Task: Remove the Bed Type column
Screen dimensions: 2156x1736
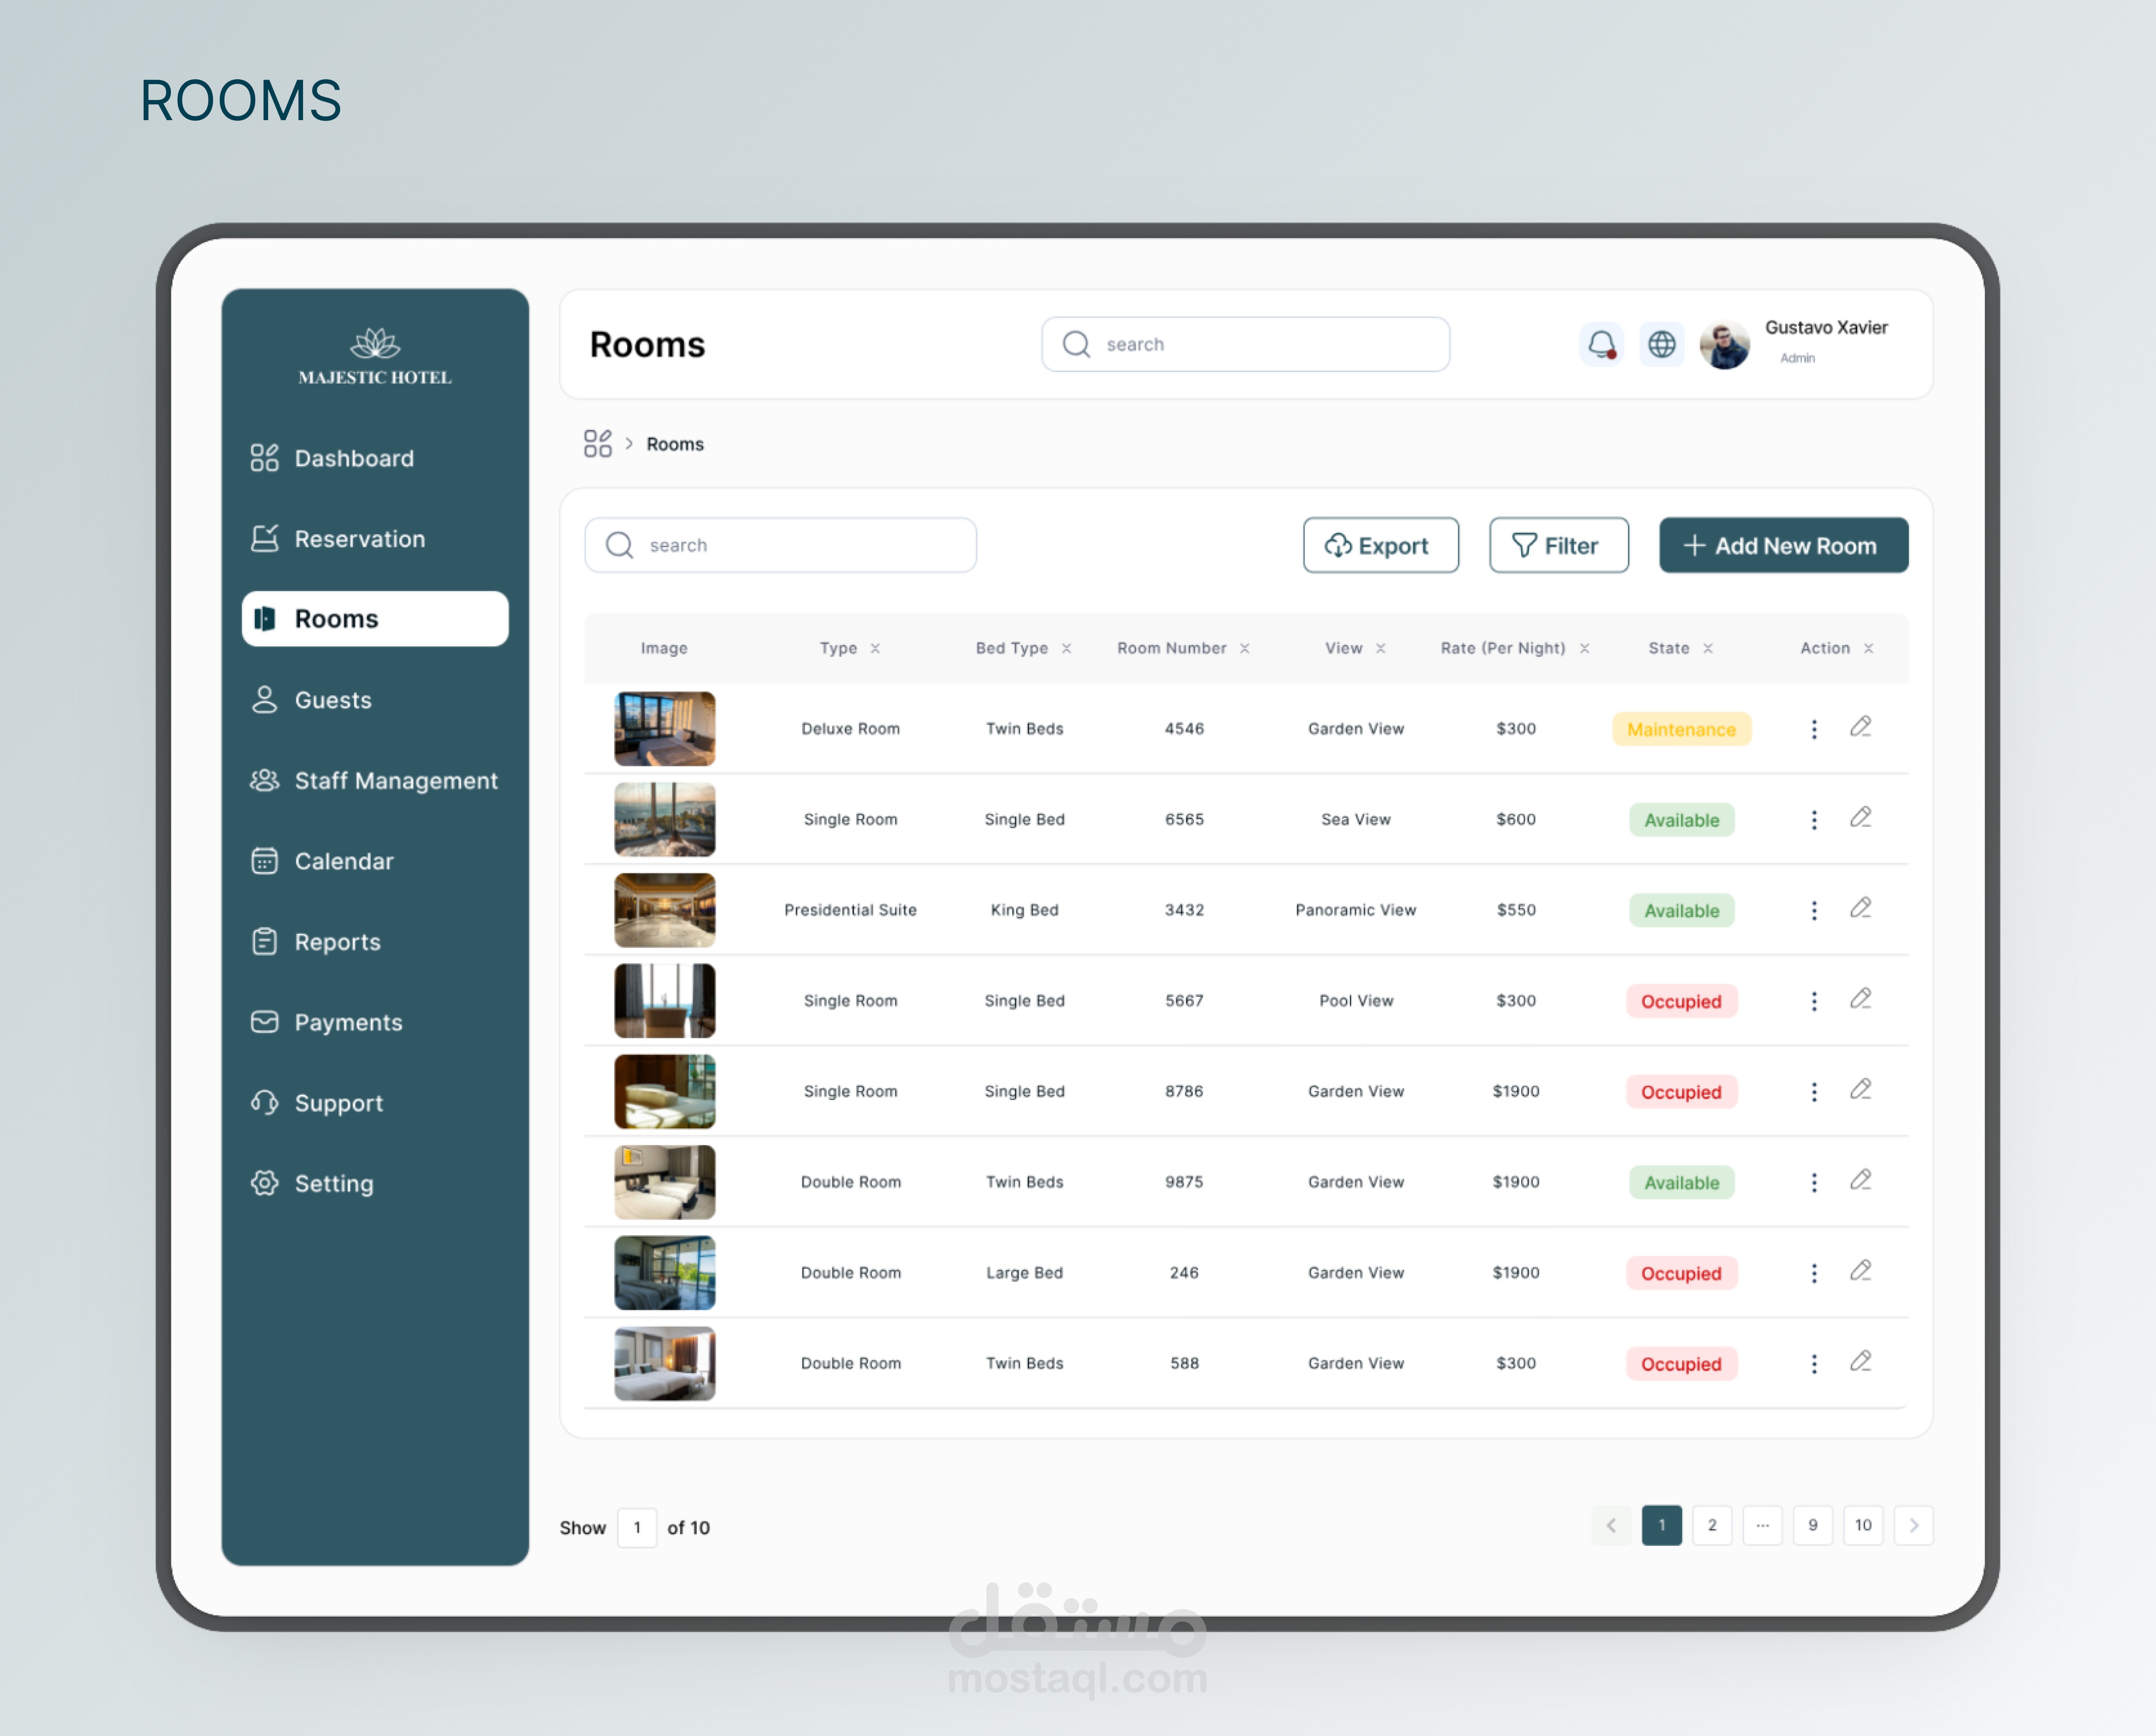Action: click(1066, 648)
